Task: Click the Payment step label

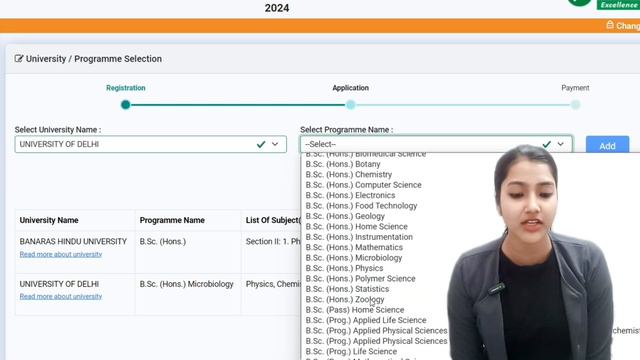Action: (x=575, y=88)
